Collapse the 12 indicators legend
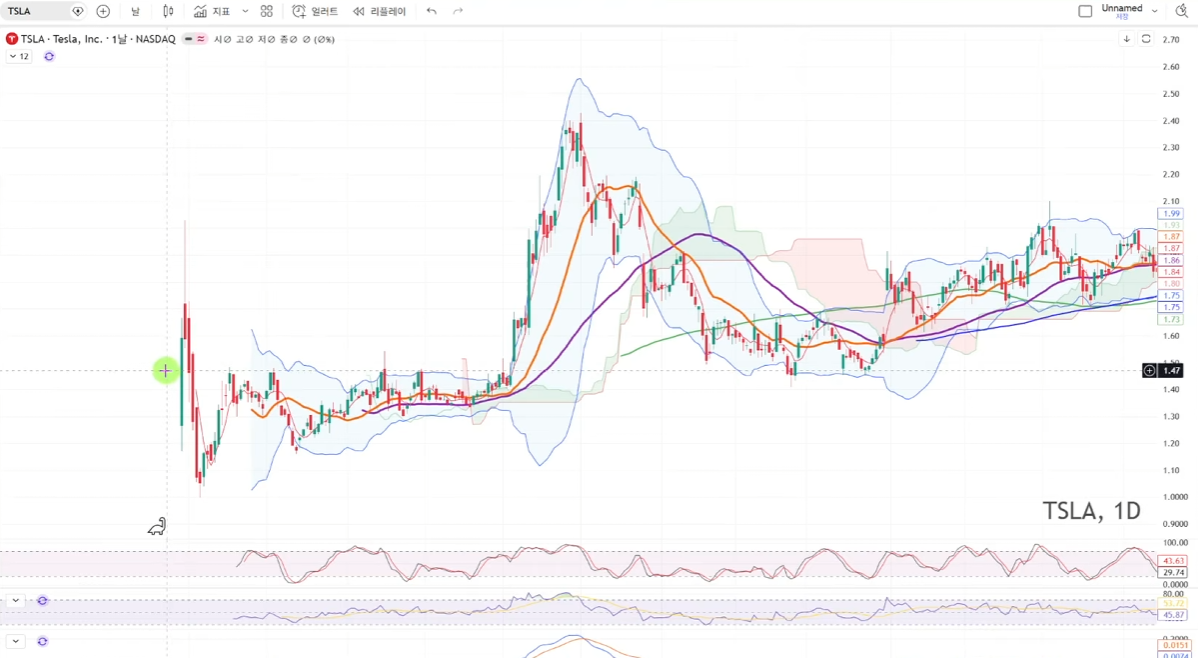 (x=19, y=57)
